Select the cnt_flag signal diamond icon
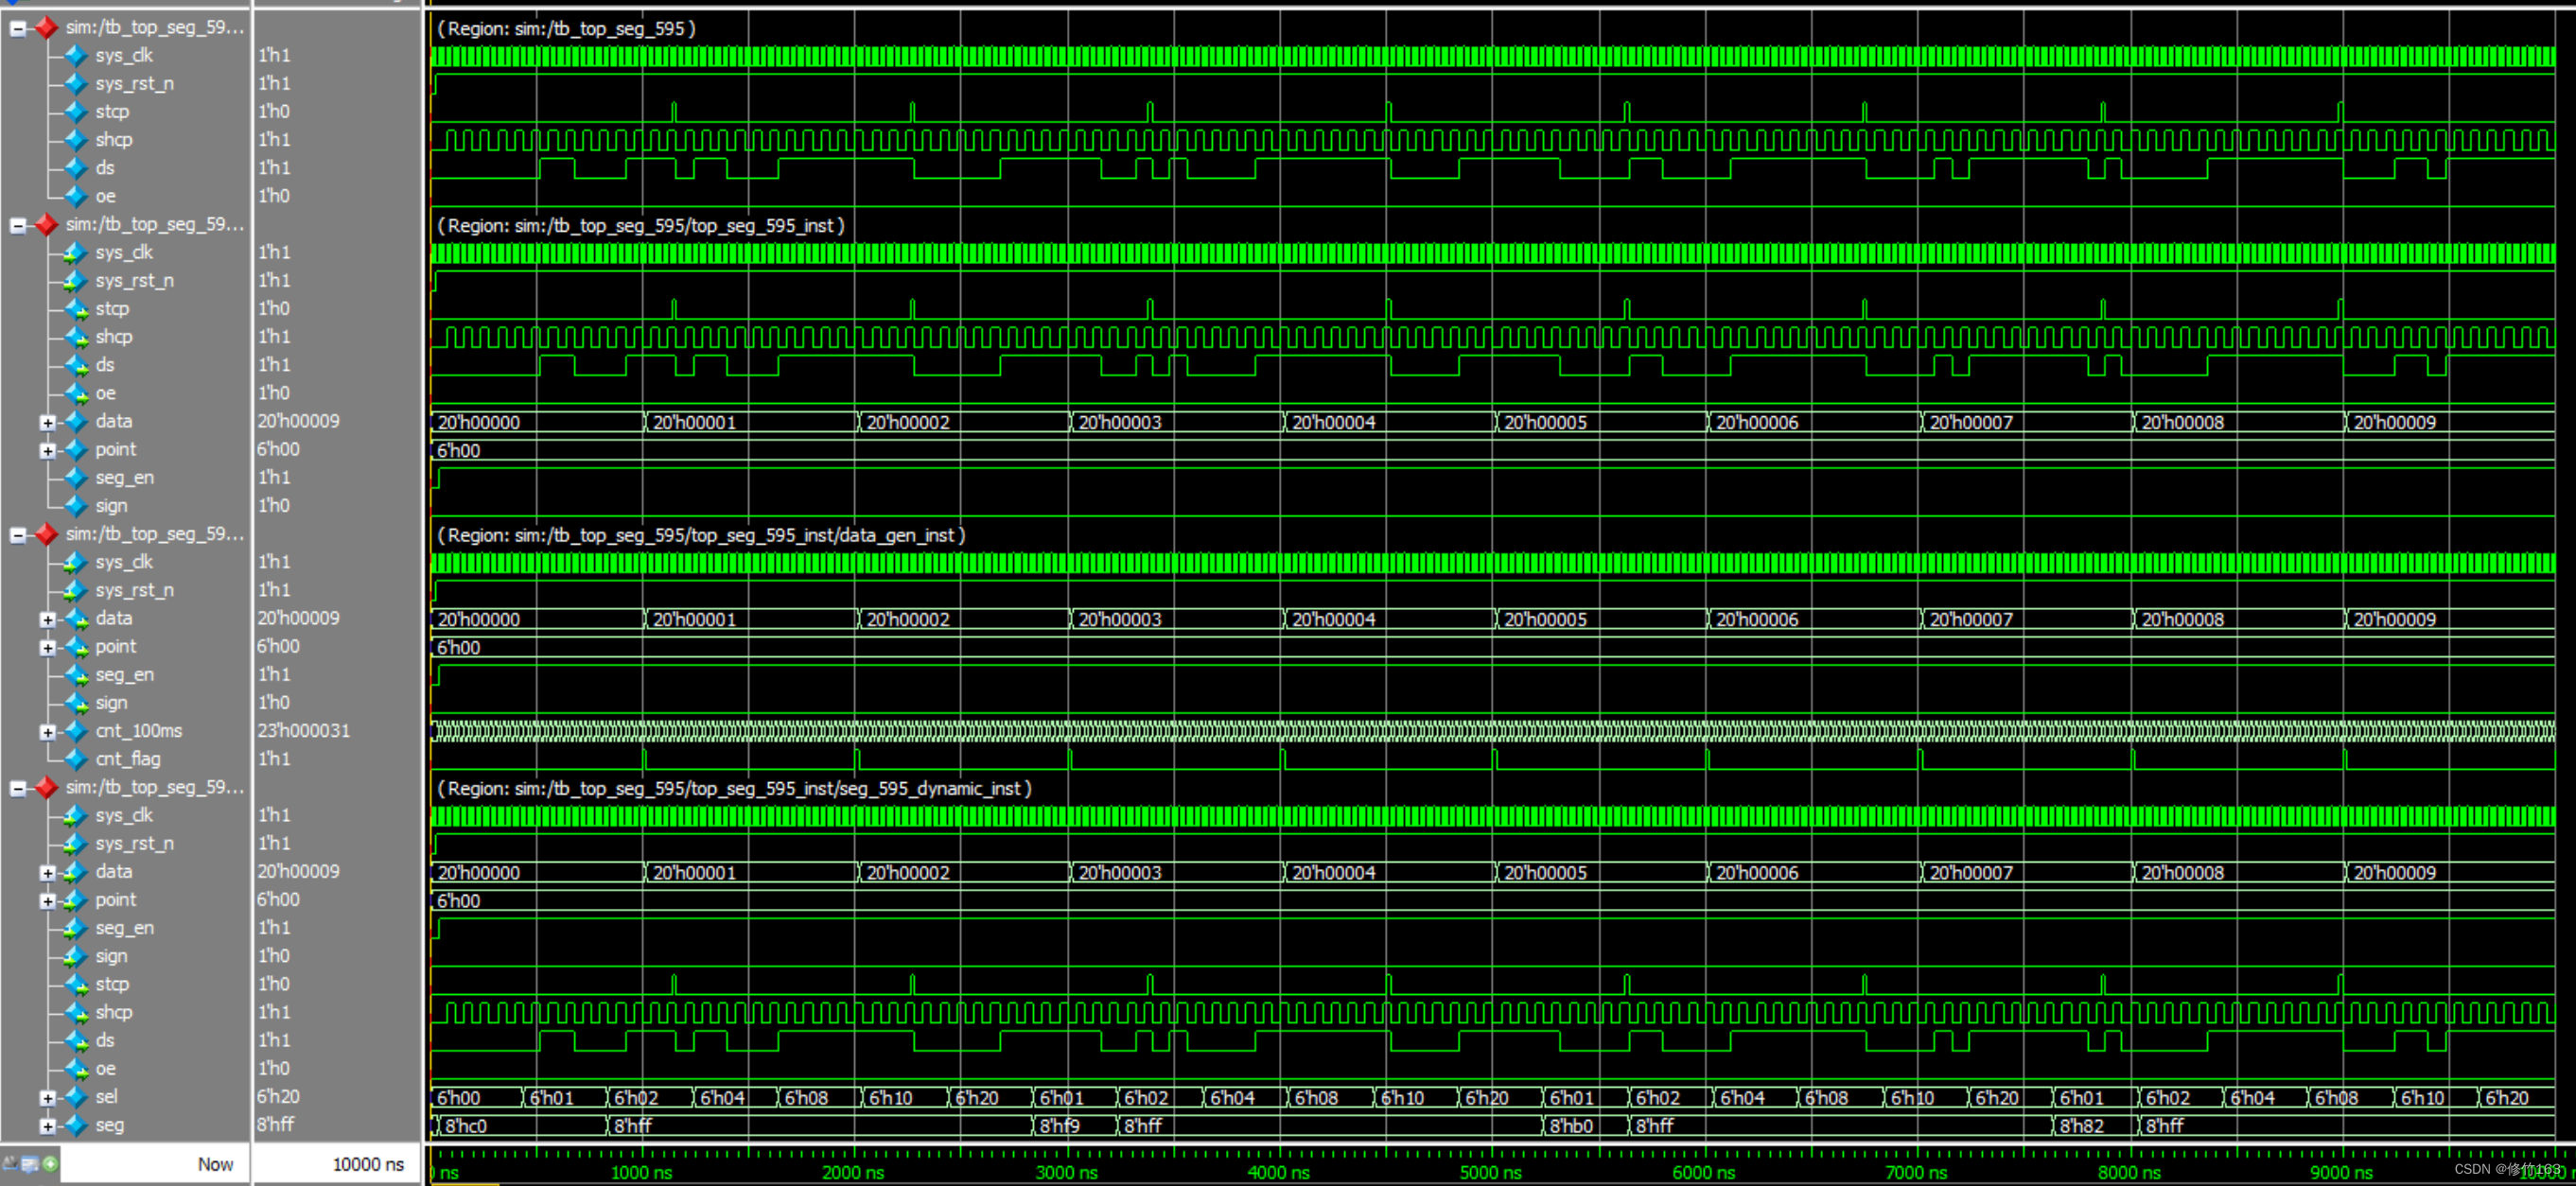The height and width of the screenshot is (1186, 2576). pyautogui.click(x=76, y=760)
